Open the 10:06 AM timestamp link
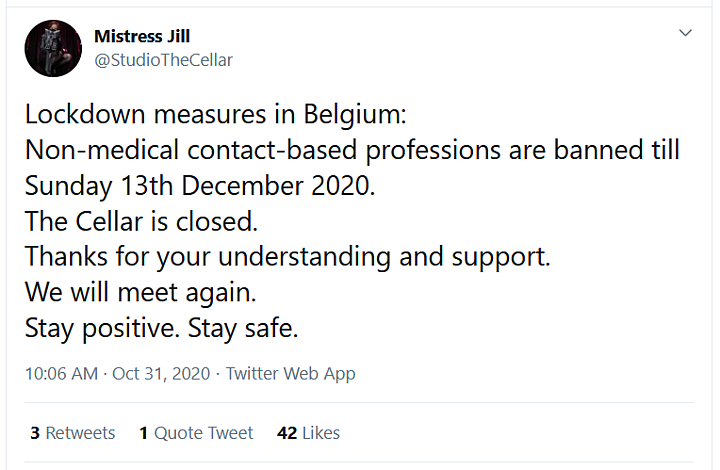720x470 pixels. coord(62,374)
